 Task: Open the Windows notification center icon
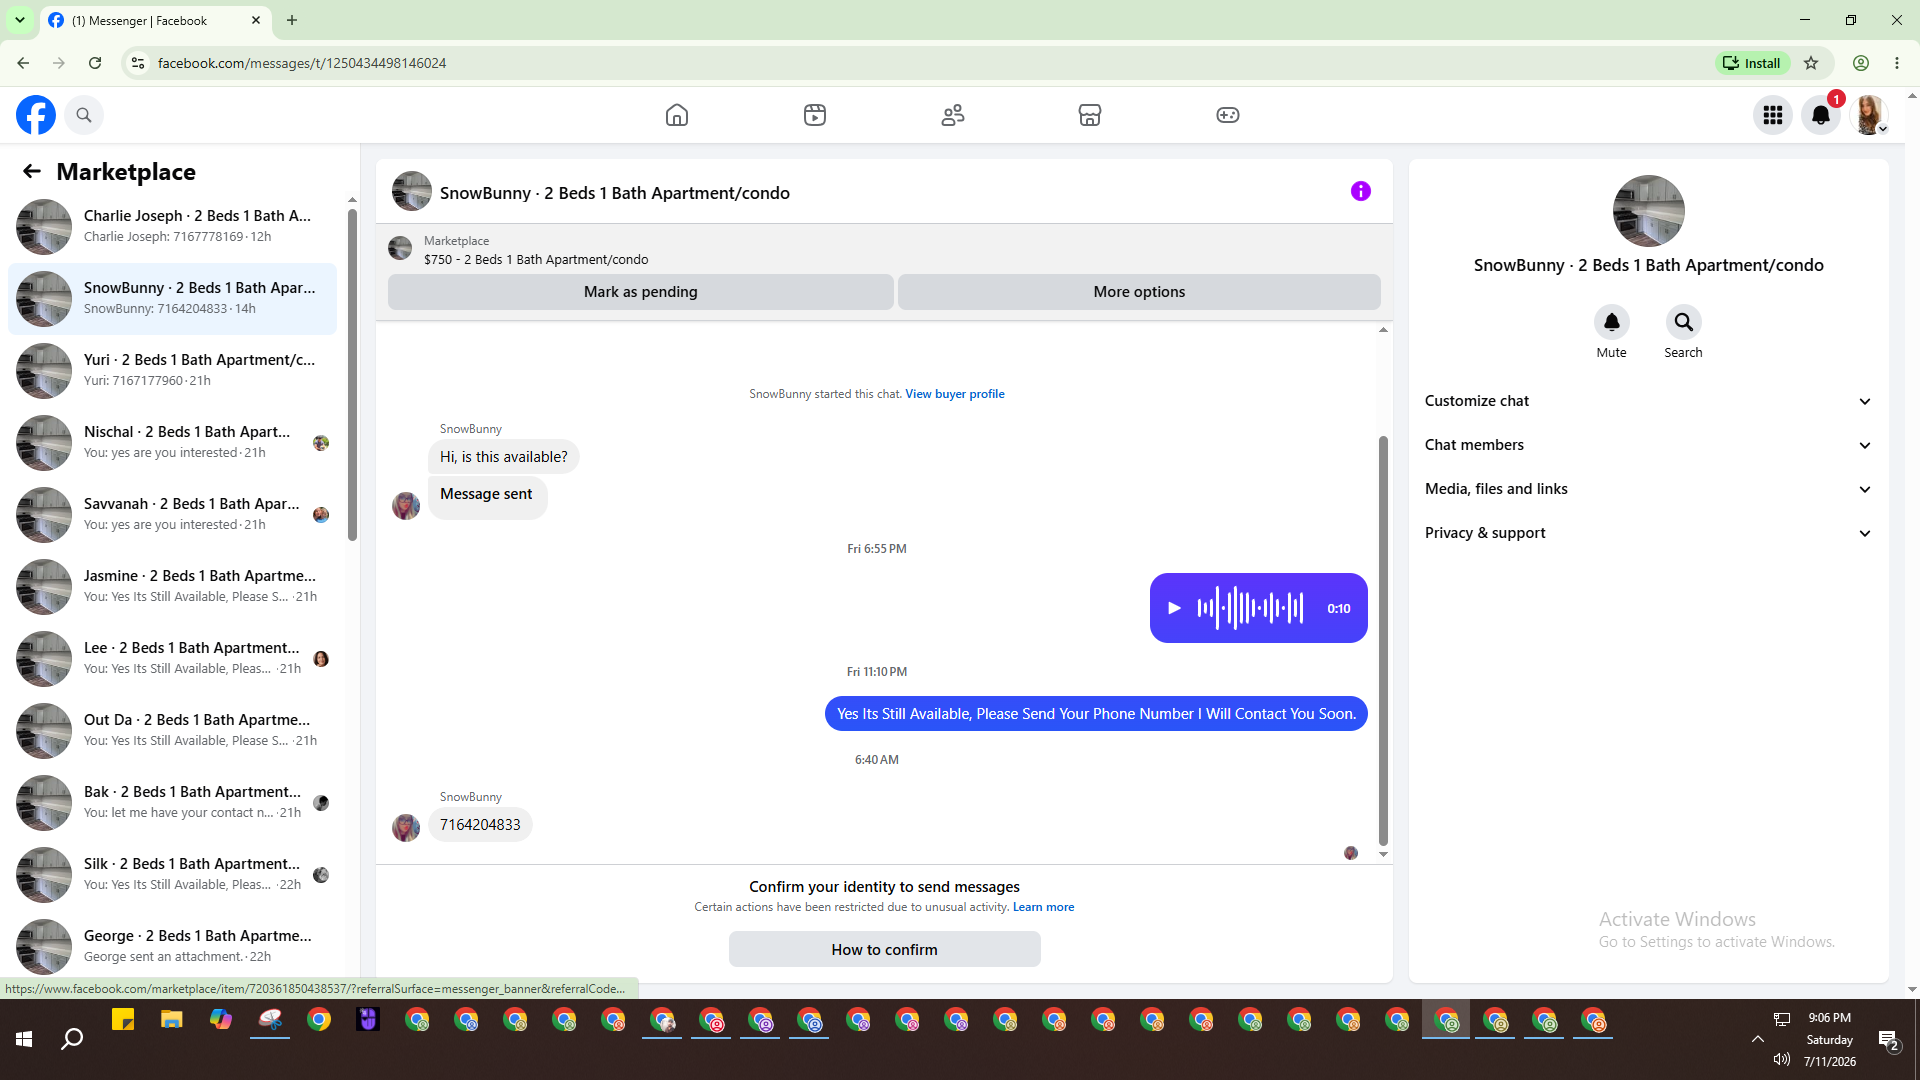coord(1888,1040)
